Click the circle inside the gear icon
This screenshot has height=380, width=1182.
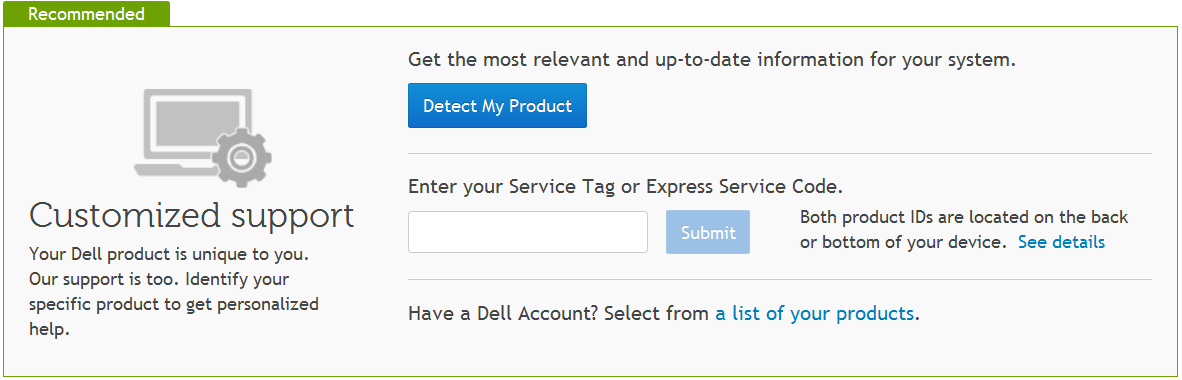tap(242, 158)
